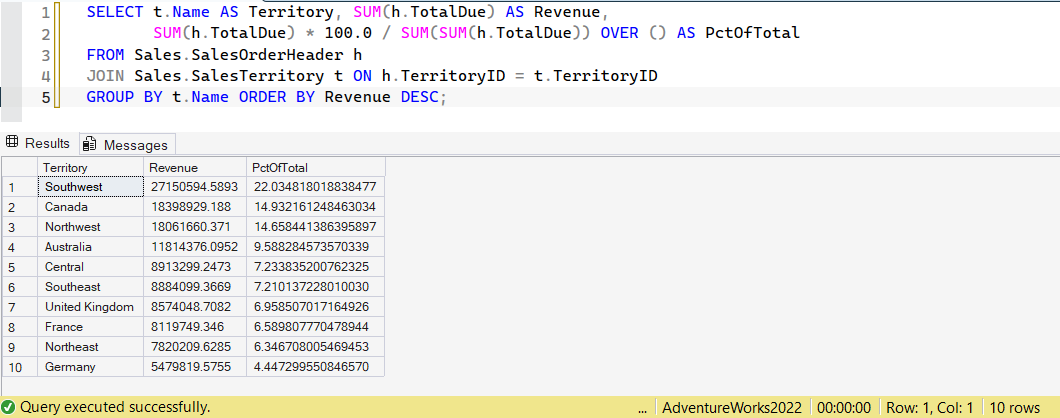
Task: Click the 10 rows status indicator
Action: point(1015,407)
